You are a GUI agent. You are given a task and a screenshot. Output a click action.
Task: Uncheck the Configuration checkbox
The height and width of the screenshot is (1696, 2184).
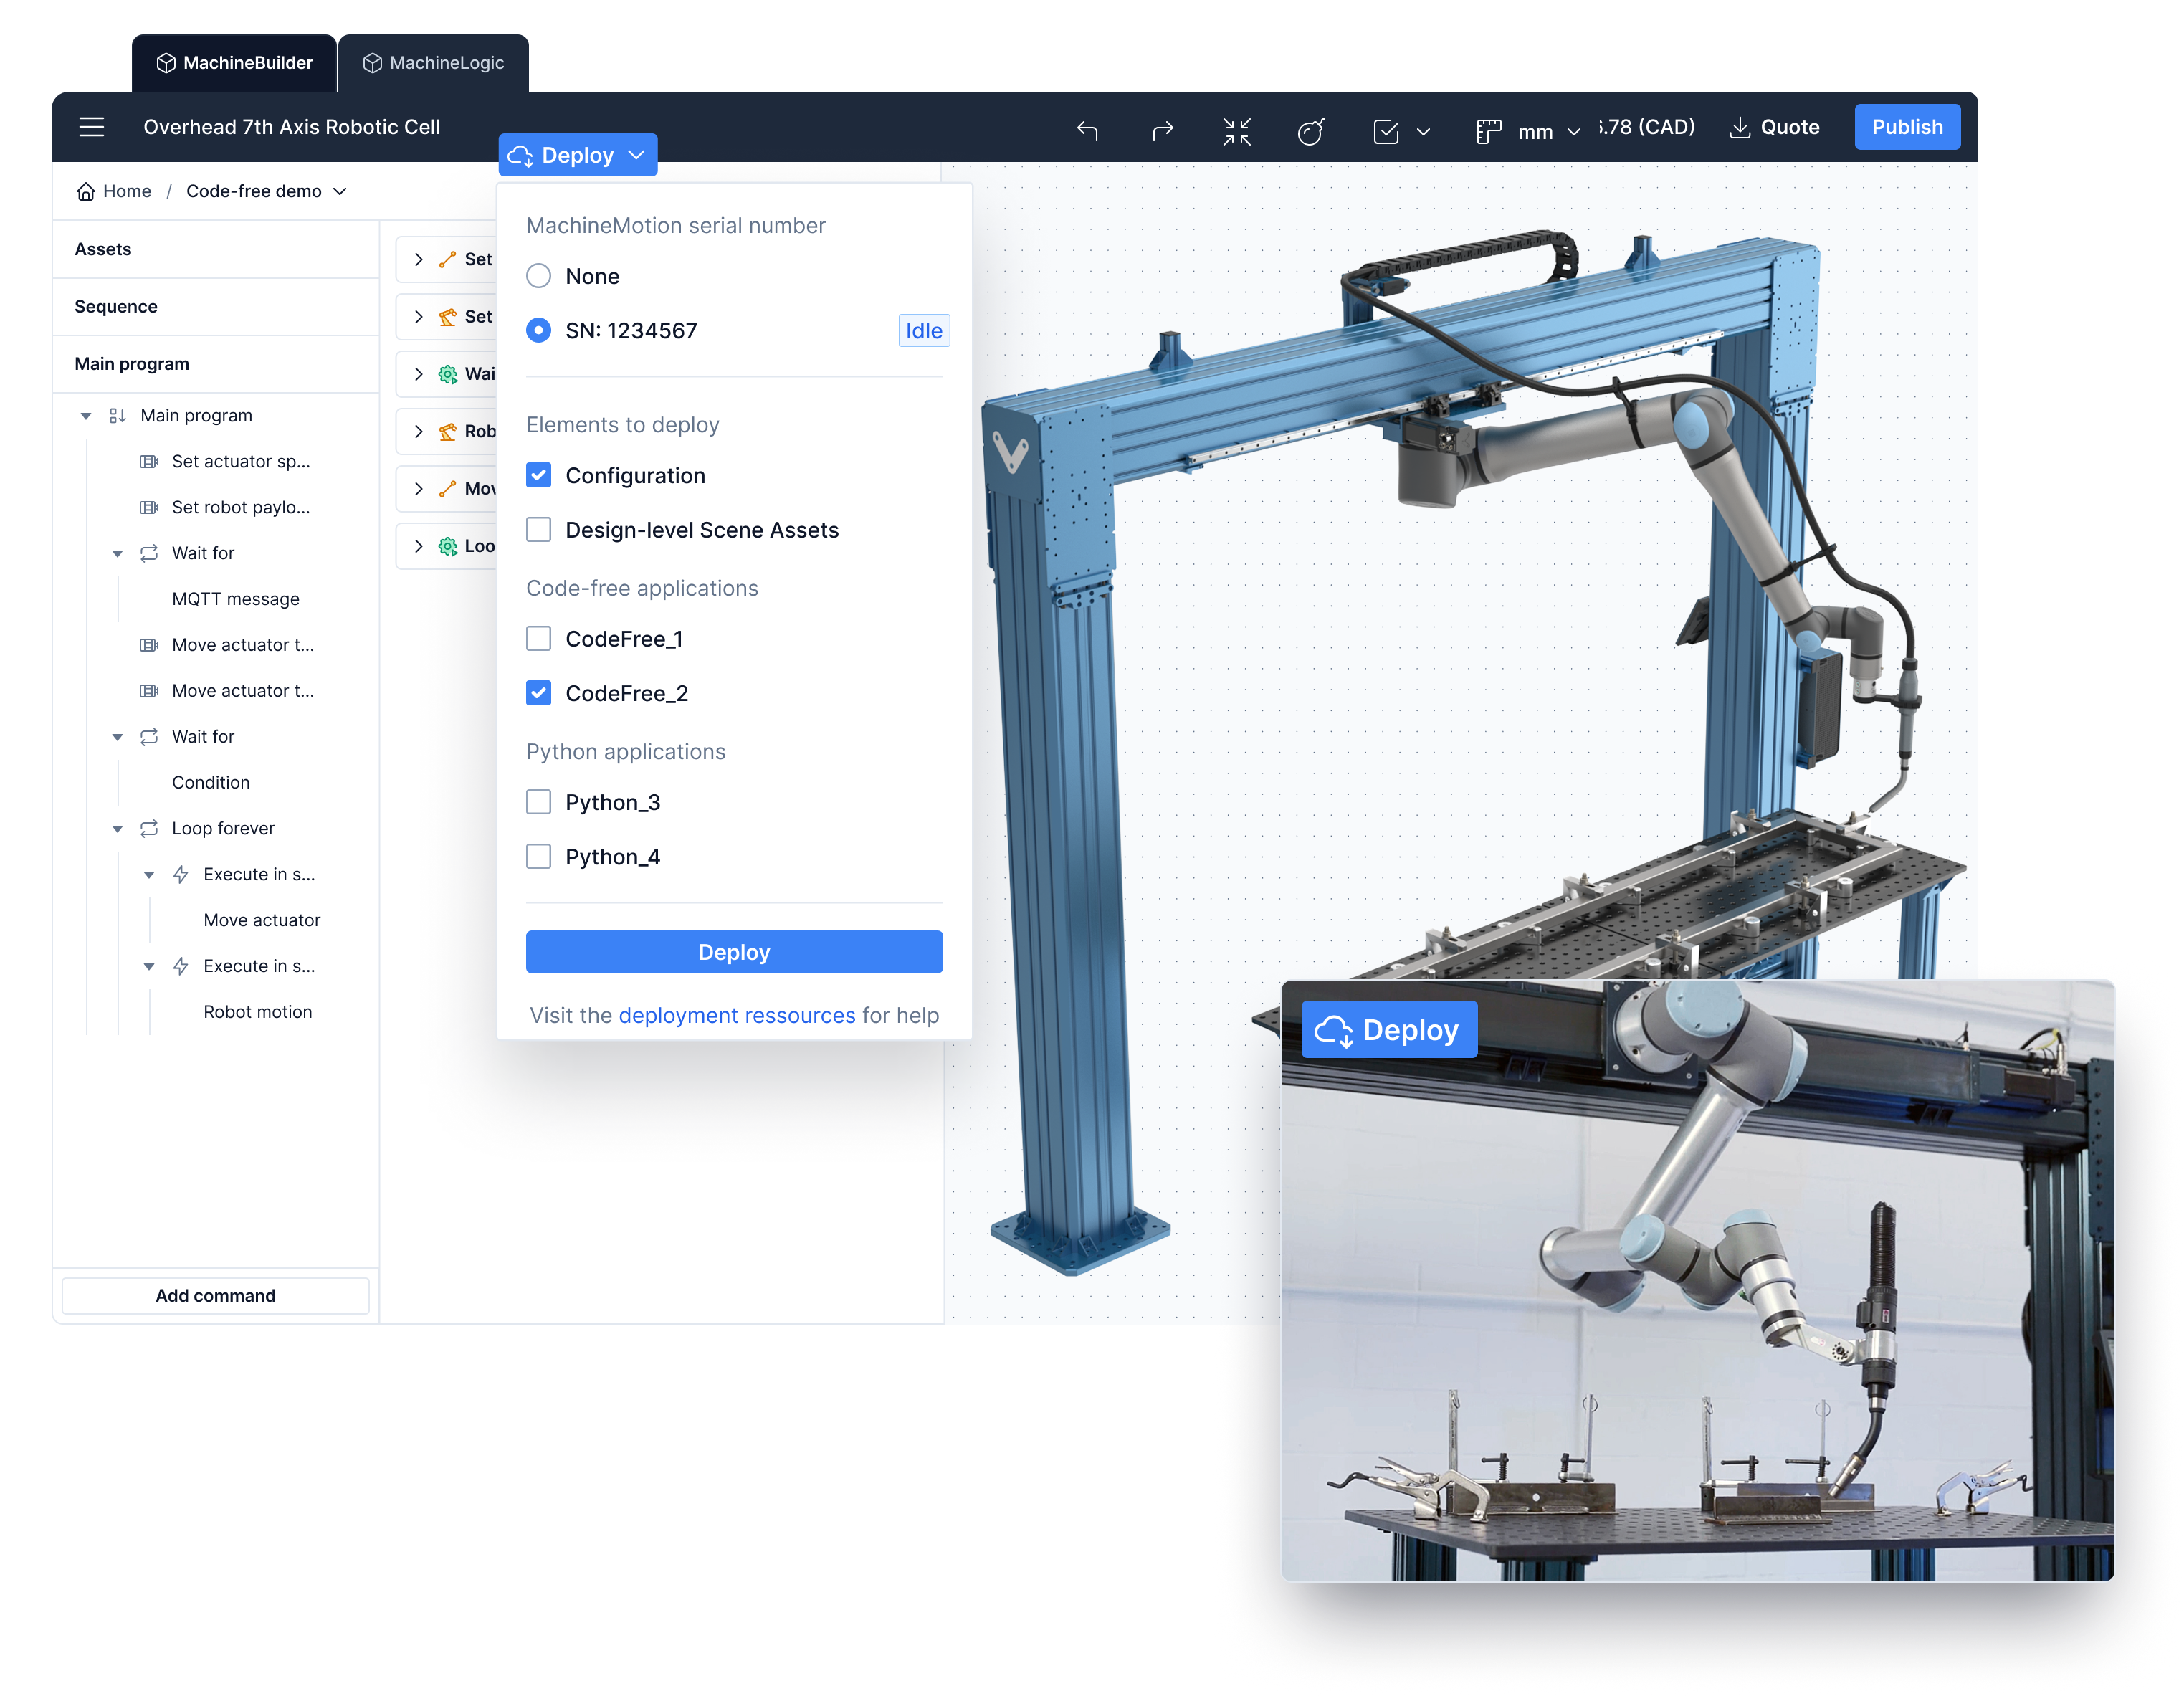tap(538, 475)
